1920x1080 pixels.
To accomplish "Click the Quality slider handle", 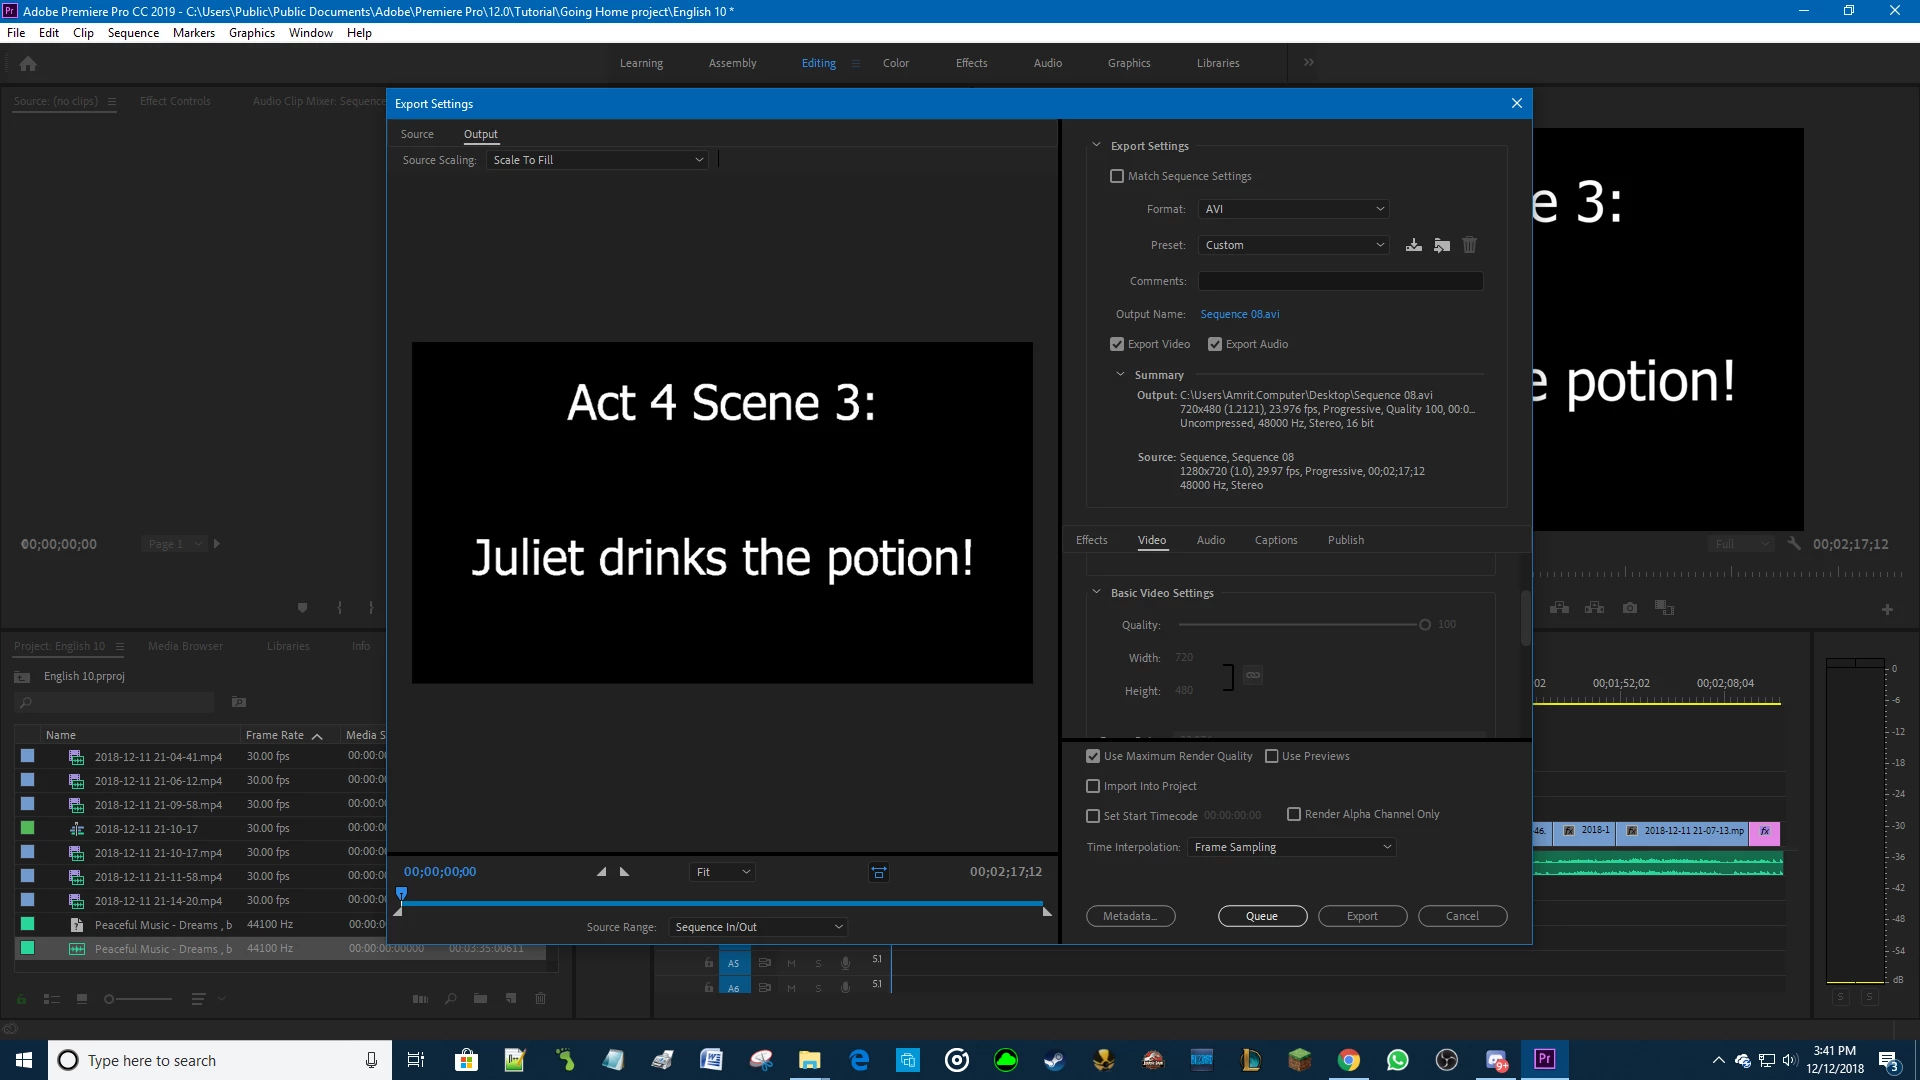I will tap(1424, 625).
